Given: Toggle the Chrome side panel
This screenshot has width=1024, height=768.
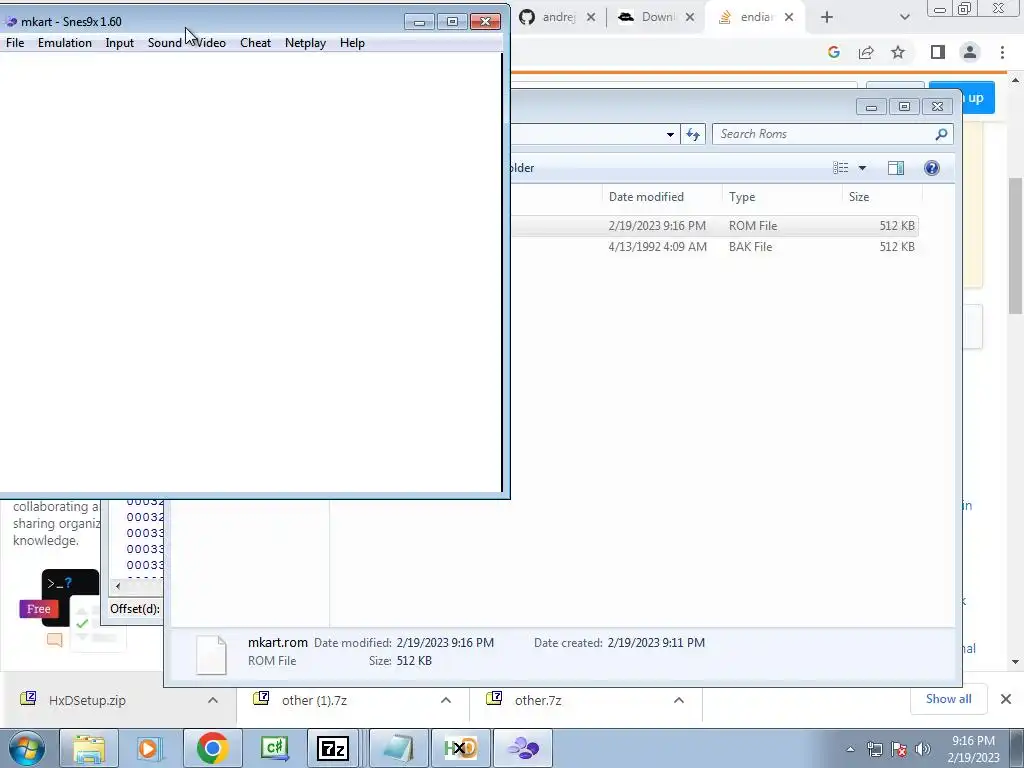Looking at the screenshot, I should pyautogui.click(x=938, y=52).
